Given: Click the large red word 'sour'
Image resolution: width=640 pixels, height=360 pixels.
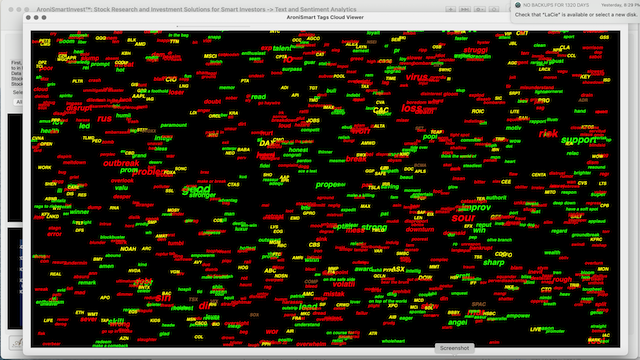Looking at the screenshot, I should 463,218.
